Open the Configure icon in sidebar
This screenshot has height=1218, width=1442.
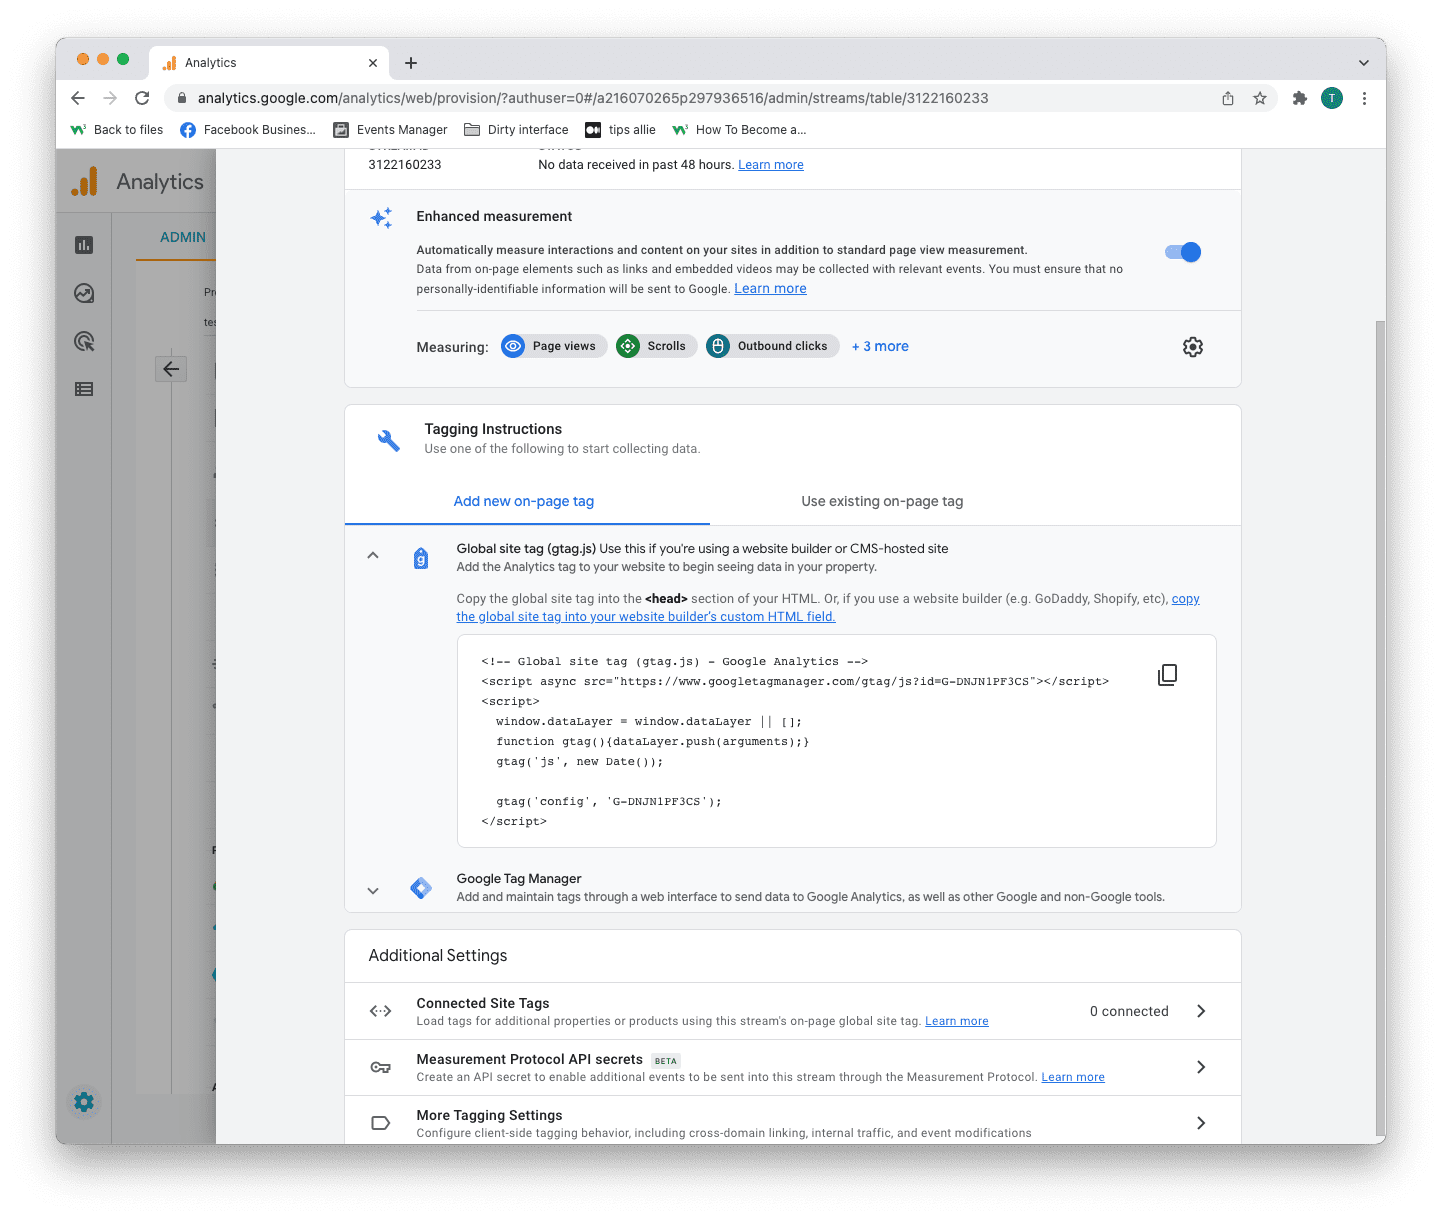click(84, 389)
